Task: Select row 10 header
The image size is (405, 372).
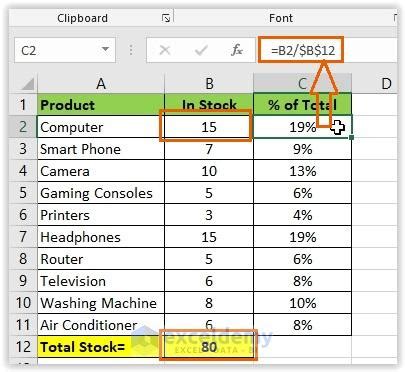Action: [x=23, y=303]
